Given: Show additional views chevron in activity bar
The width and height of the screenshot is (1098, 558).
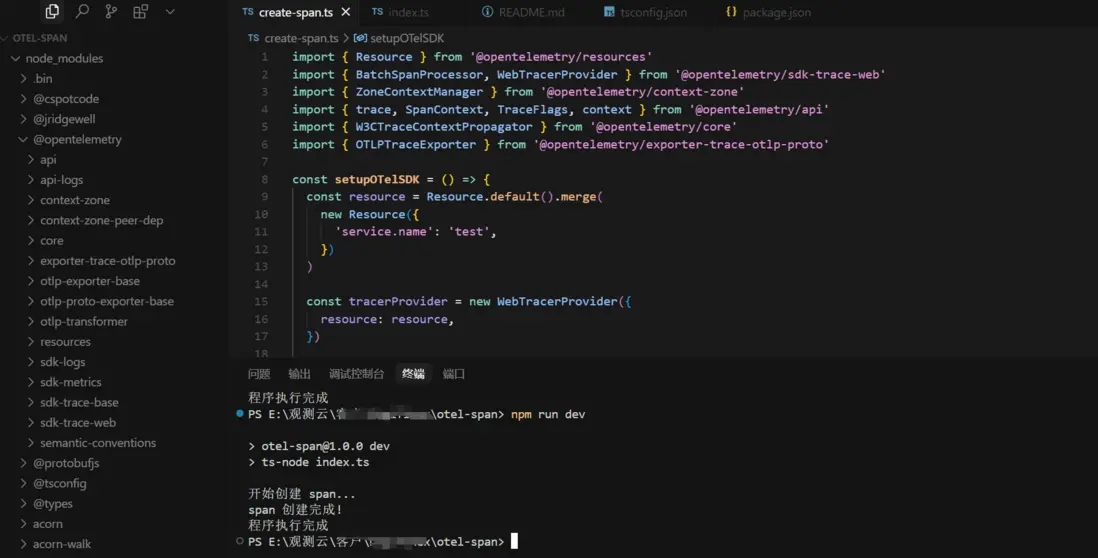Looking at the screenshot, I should [170, 11].
